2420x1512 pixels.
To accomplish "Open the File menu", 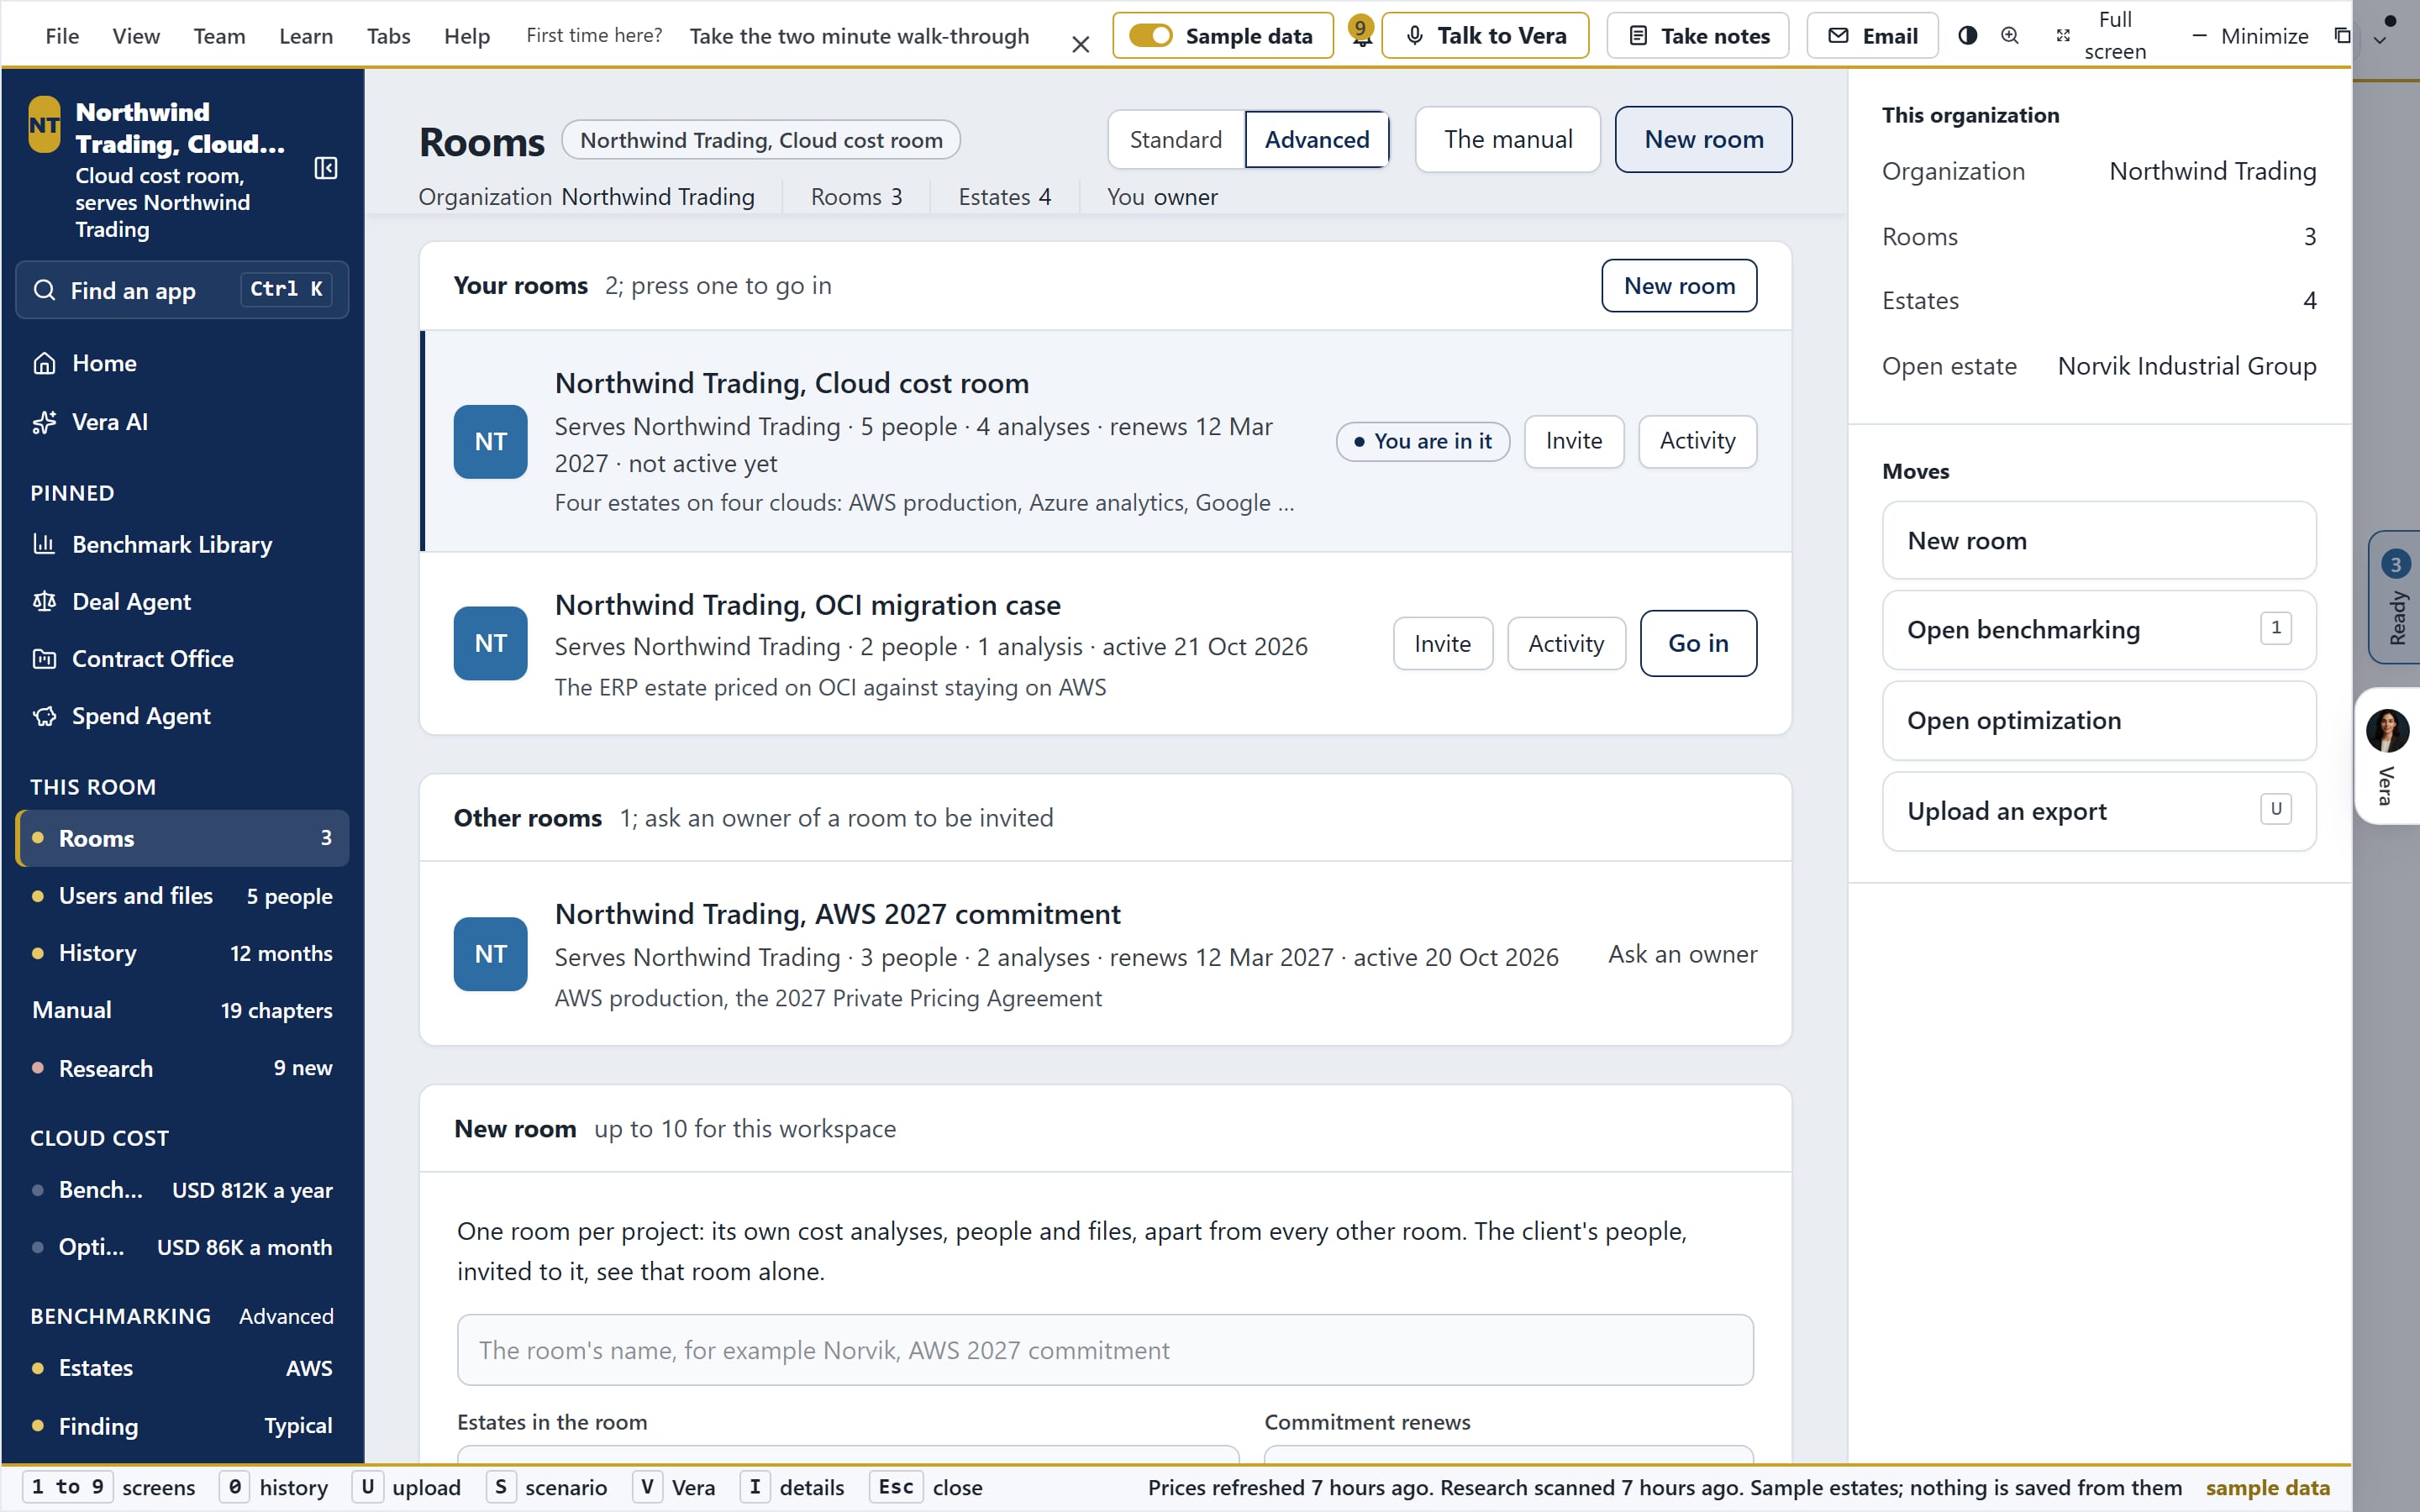I will pos(62,35).
